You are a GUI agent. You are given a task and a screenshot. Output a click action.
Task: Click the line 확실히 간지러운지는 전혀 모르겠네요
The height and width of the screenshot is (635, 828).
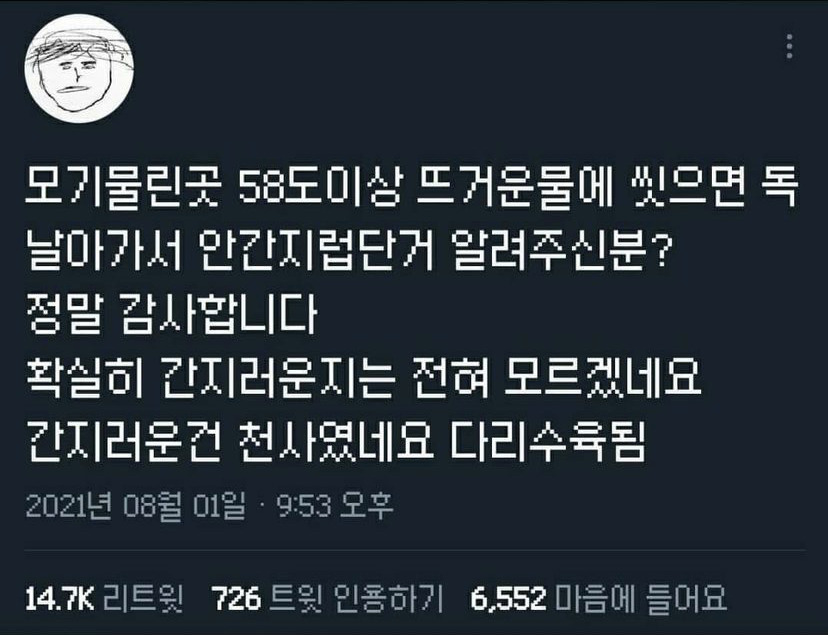coord(363,377)
